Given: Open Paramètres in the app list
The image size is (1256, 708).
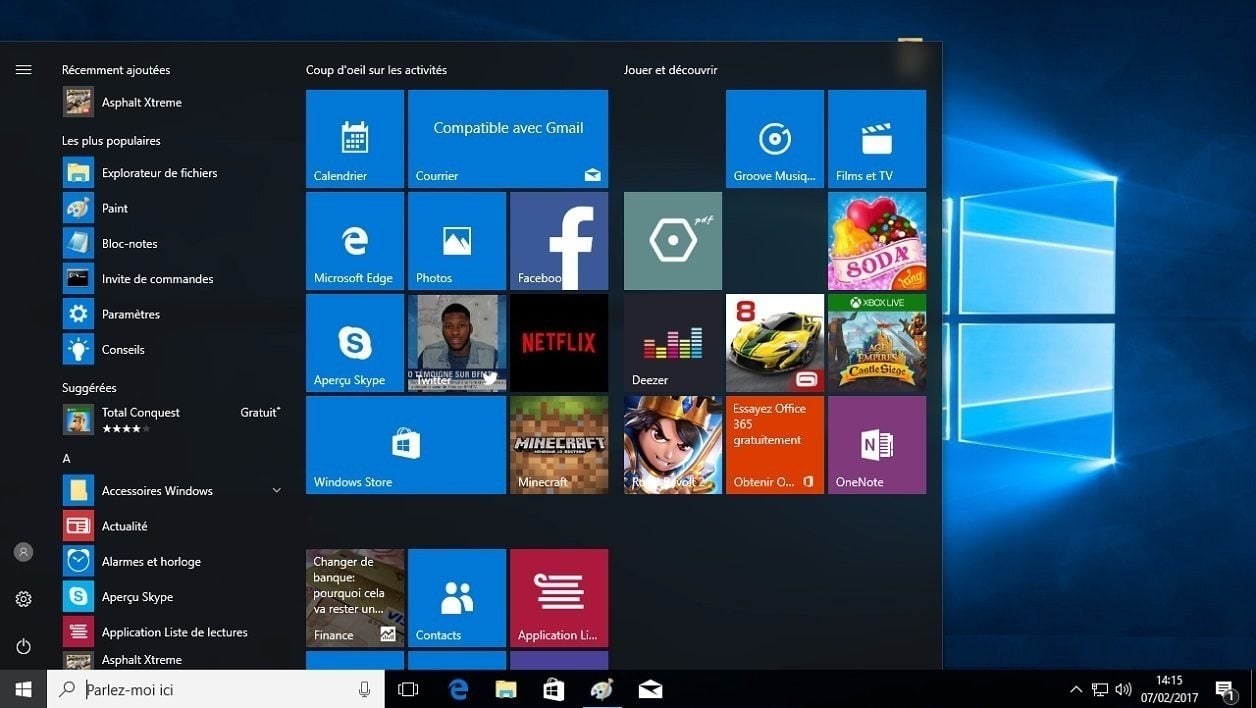Looking at the screenshot, I should pyautogui.click(x=172, y=314).
